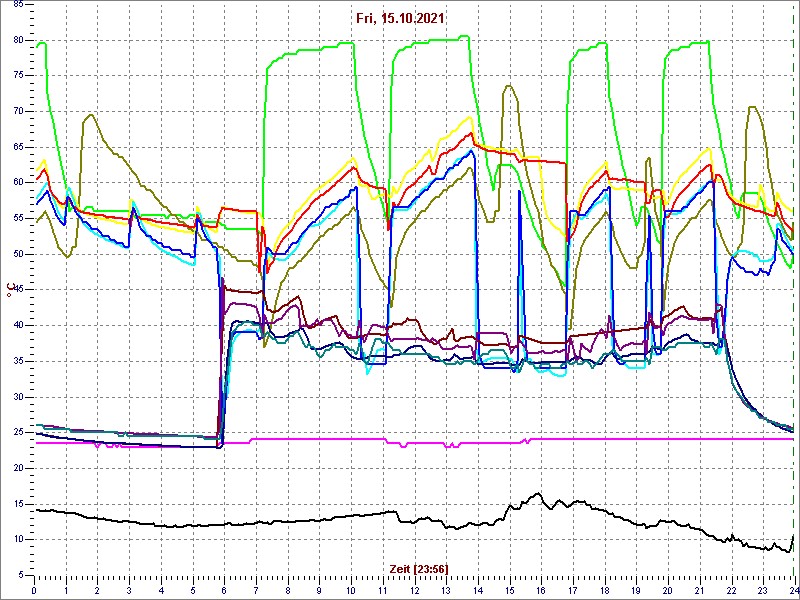
Task: Pick hour 8 on the time axis
Action: (x=287, y=590)
